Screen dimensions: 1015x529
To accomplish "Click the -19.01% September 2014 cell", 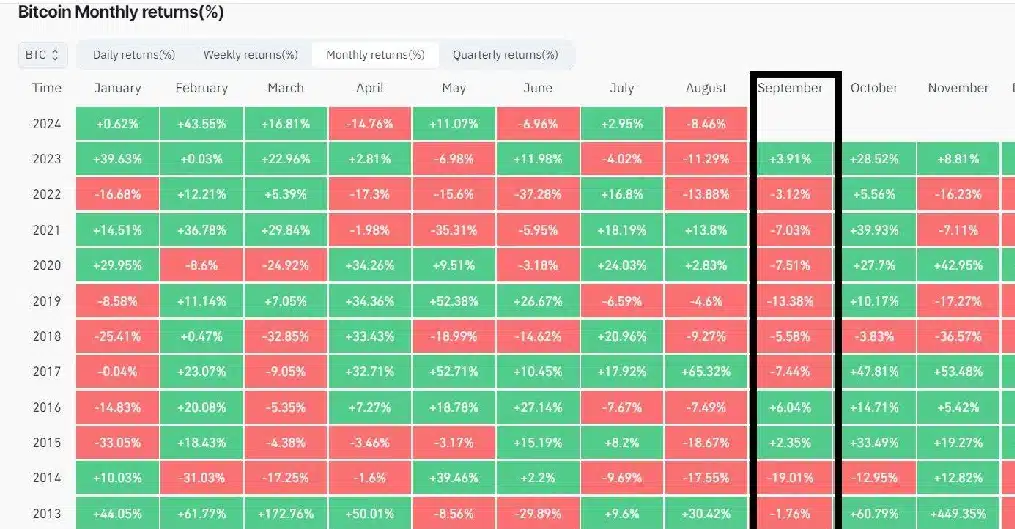I will (x=790, y=478).
